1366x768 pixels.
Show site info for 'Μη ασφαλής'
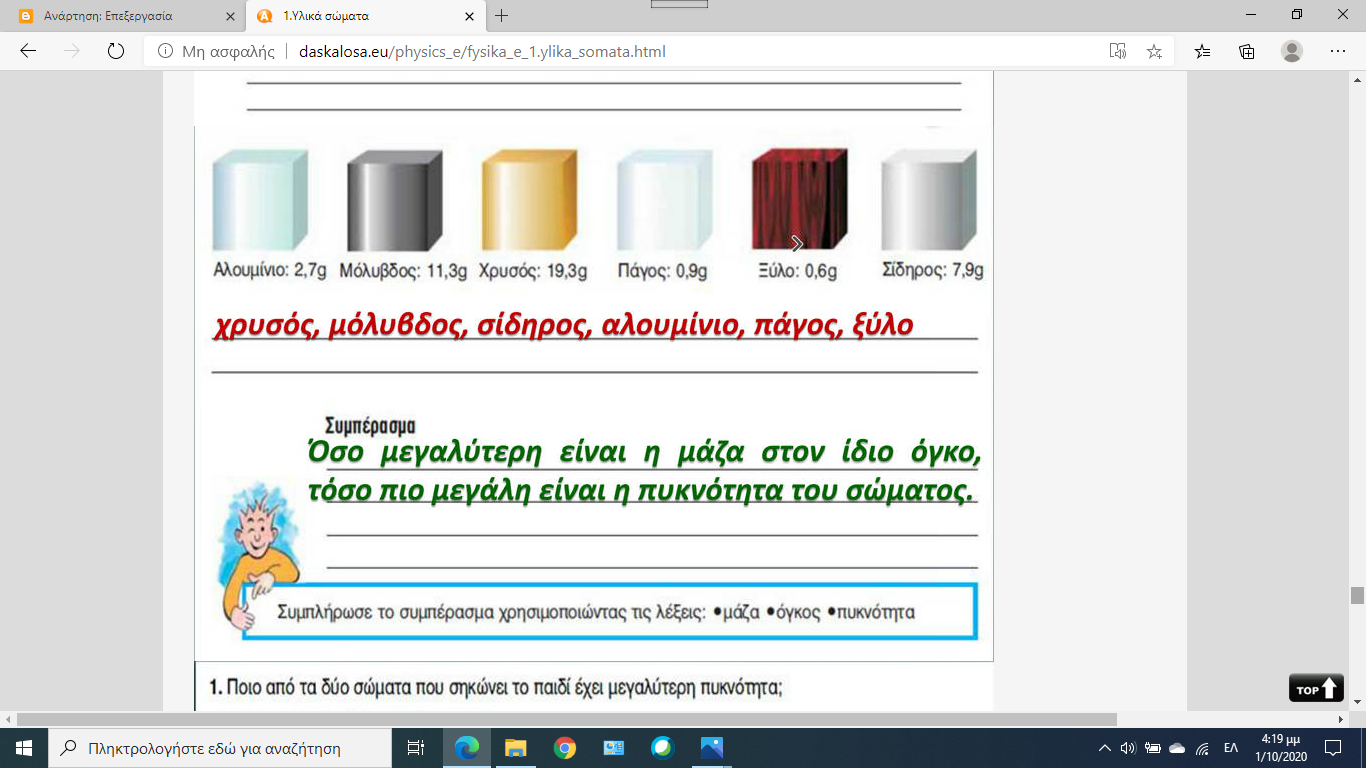point(217,51)
